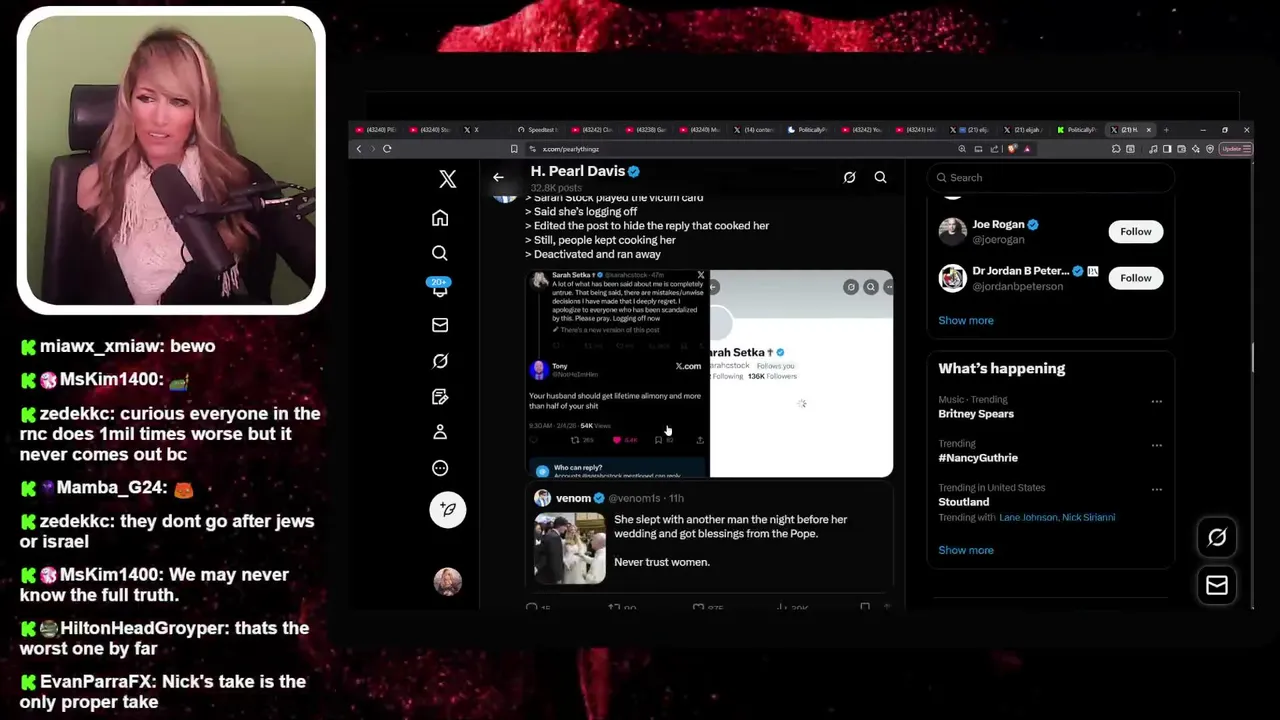Open Sarah Setka tweet screenshot image

coord(618,373)
